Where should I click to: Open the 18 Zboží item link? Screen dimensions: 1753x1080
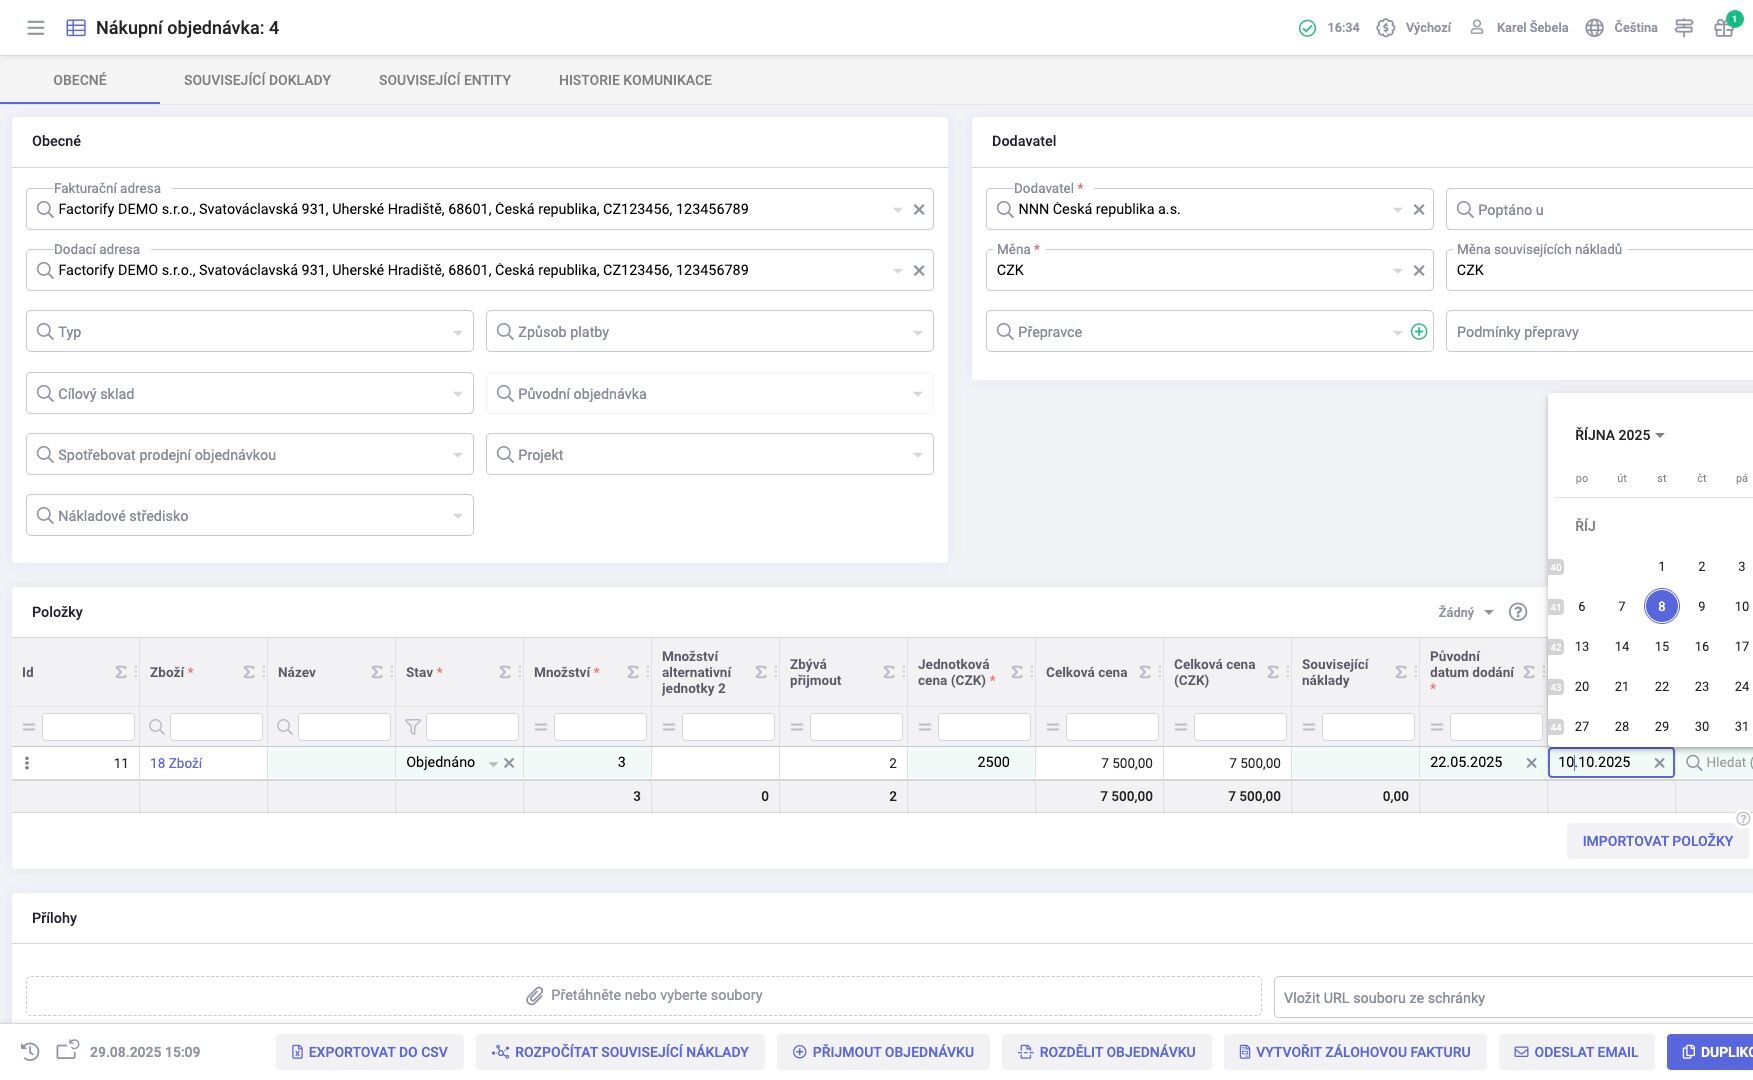point(176,763)
